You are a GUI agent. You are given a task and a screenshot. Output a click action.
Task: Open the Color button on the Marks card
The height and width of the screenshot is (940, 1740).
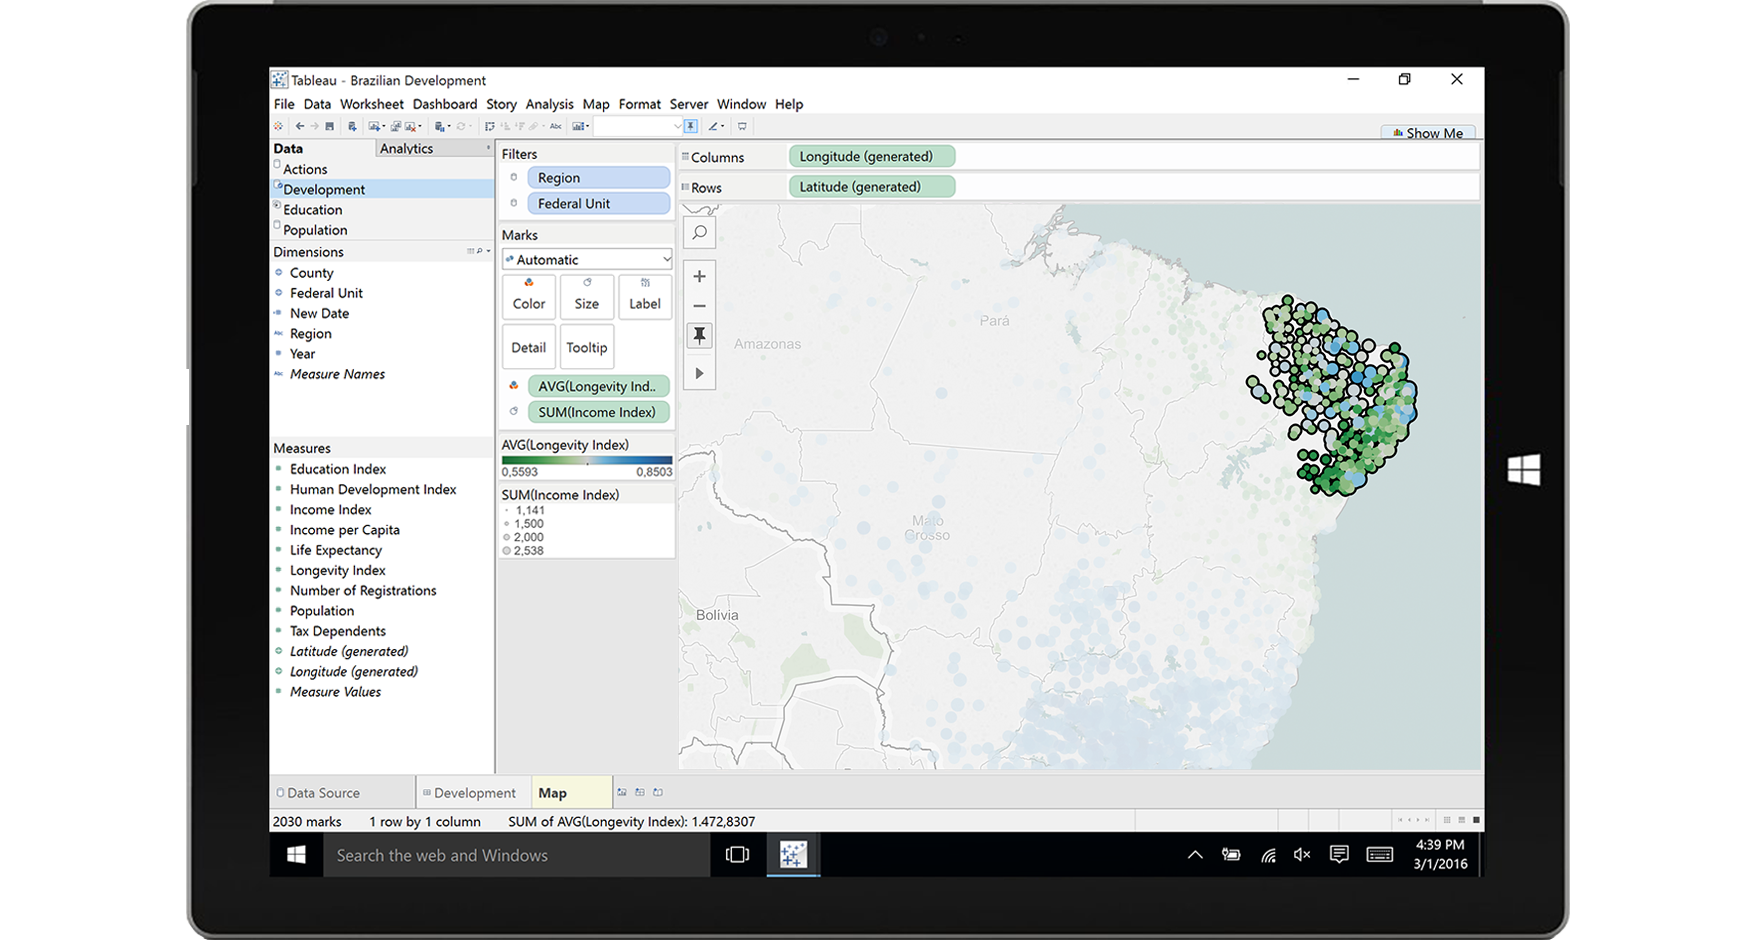[x=528, y=296]
